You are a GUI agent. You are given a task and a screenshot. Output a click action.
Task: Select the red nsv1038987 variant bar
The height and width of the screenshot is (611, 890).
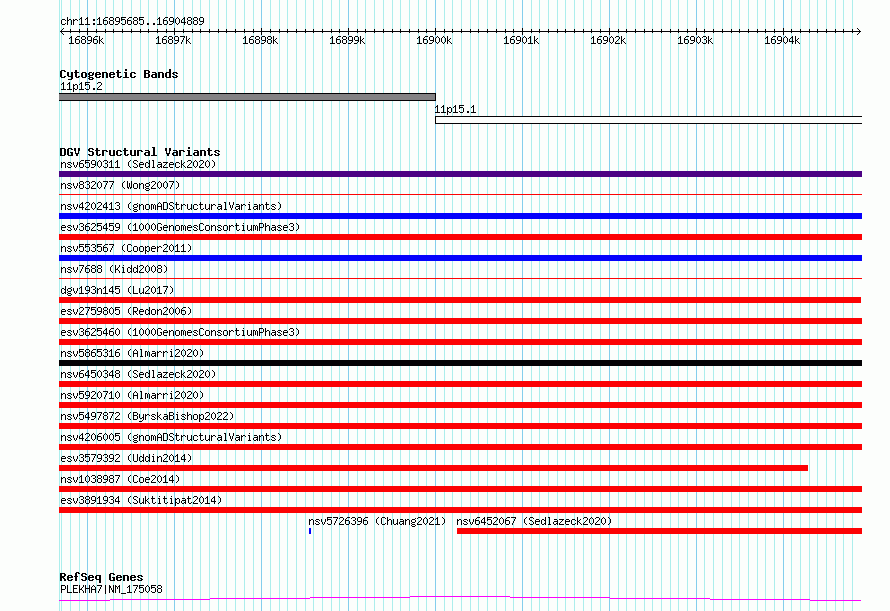(x=460, y=489)
